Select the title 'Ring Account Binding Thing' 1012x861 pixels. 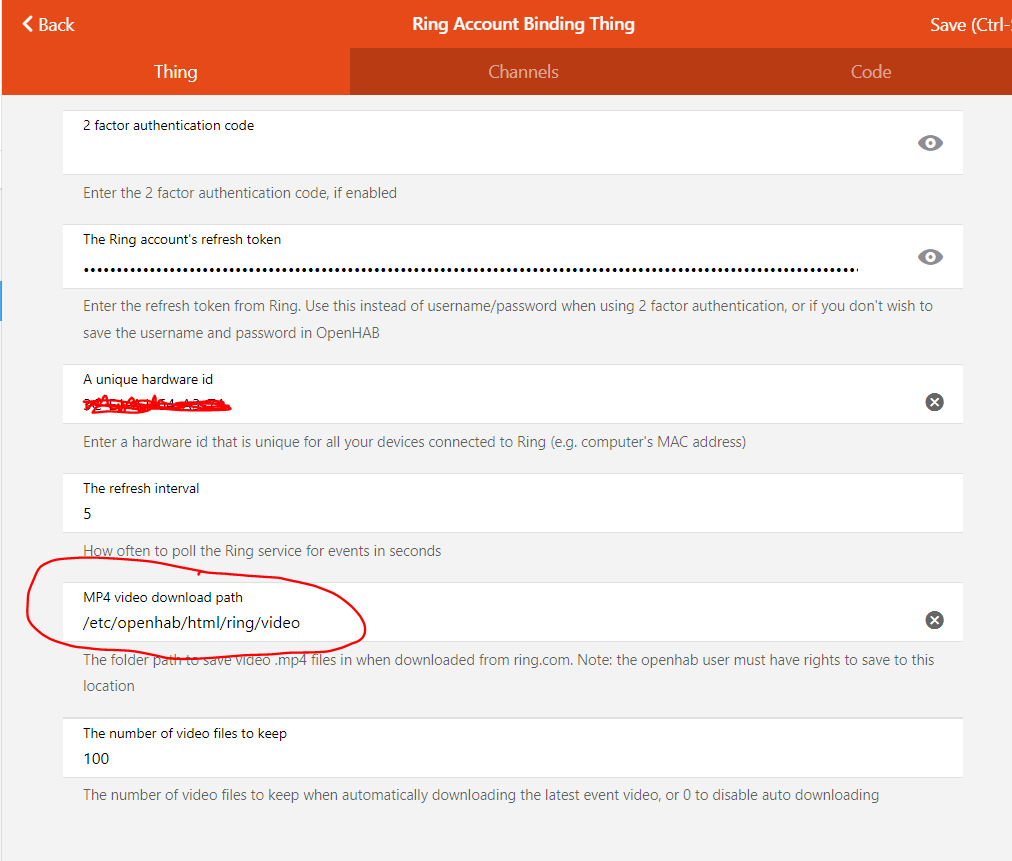click(x=523, y=24)
